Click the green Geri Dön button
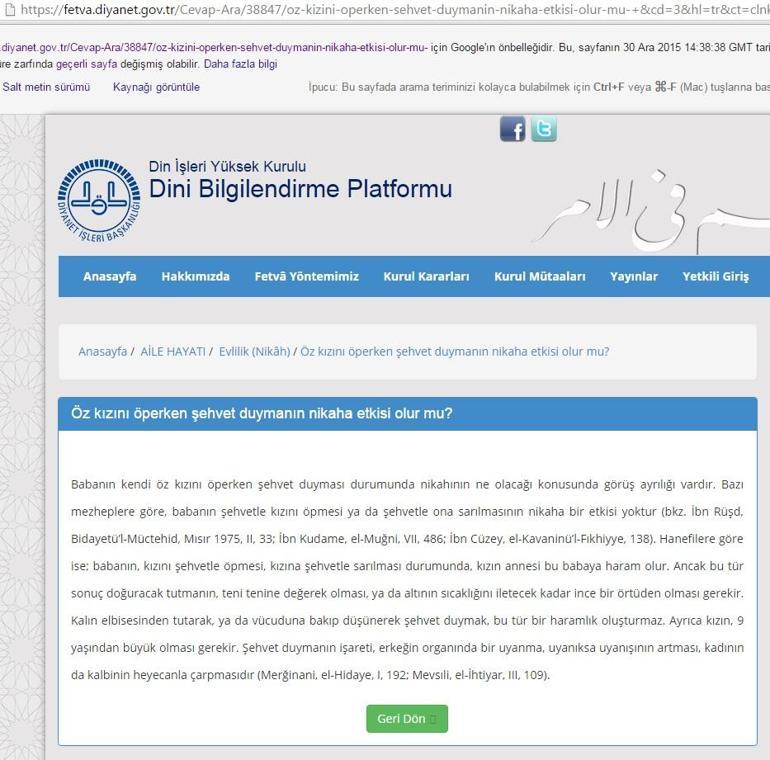This screenshot has width=770, height=760. click(407, 719)
